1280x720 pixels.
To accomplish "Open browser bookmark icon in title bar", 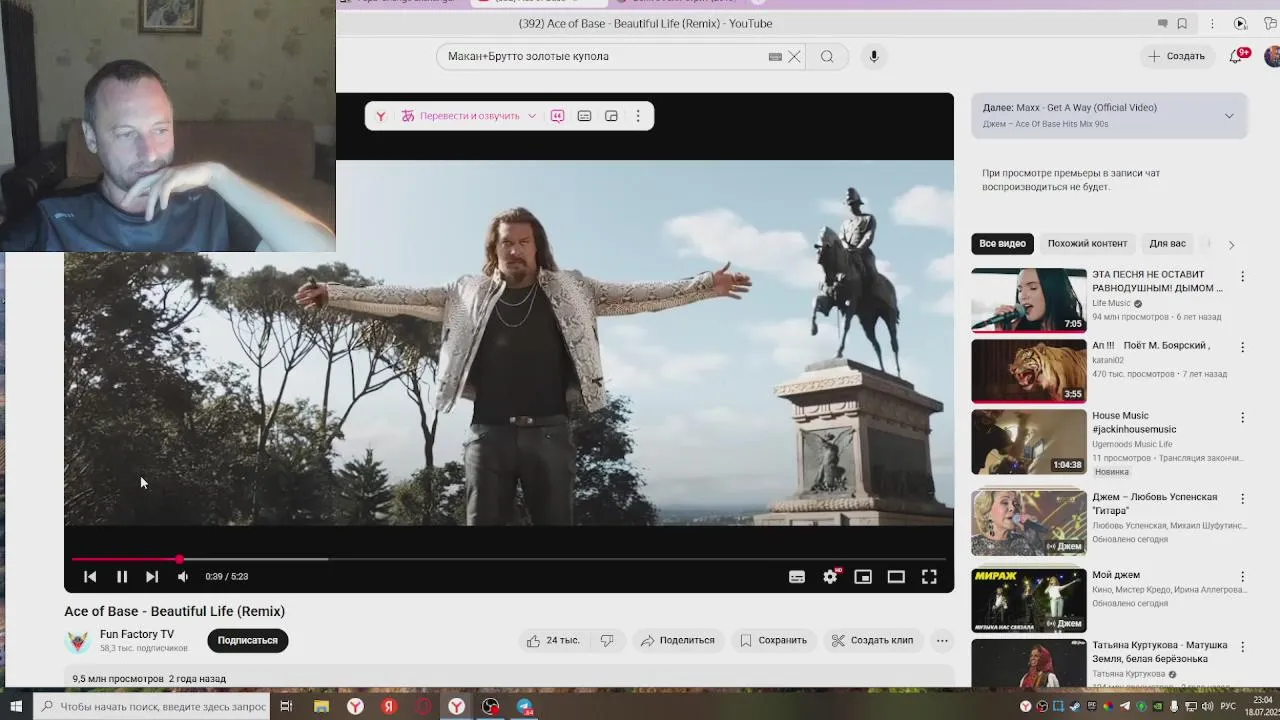I will tap(1182, 24).
